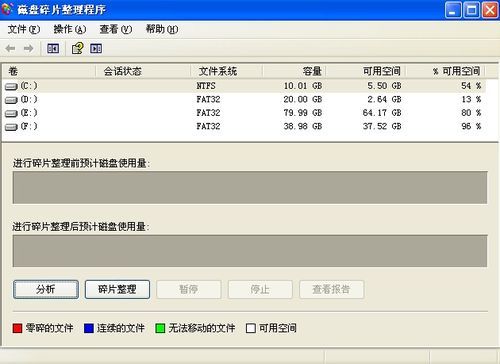This screenshot has width=500, height=364.
Task: Maximize the 磁盘碎片整理程序 window
Action: (x=472, y=10)
